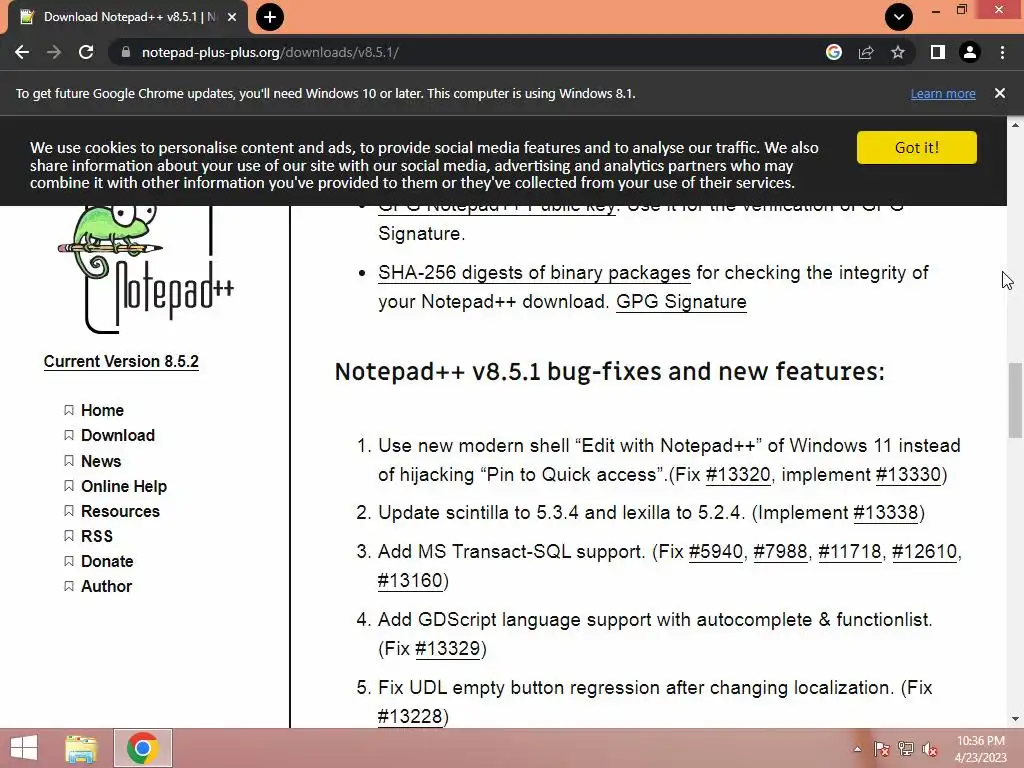The height and width of the screenshot is (768, 1024).
Task: Click the site padlock icon
Action: [126, 52]
